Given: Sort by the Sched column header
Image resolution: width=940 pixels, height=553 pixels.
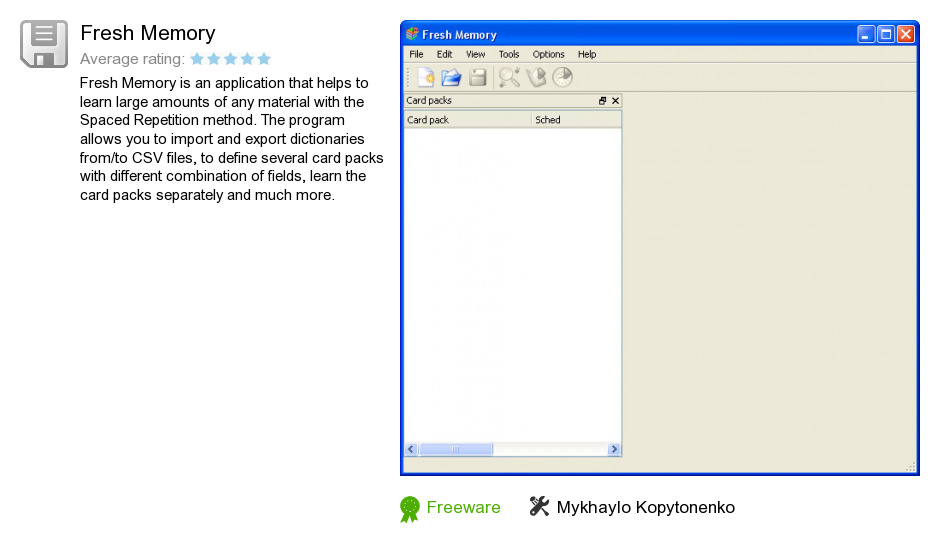Looking at the screenshot, I should [576, 120].
